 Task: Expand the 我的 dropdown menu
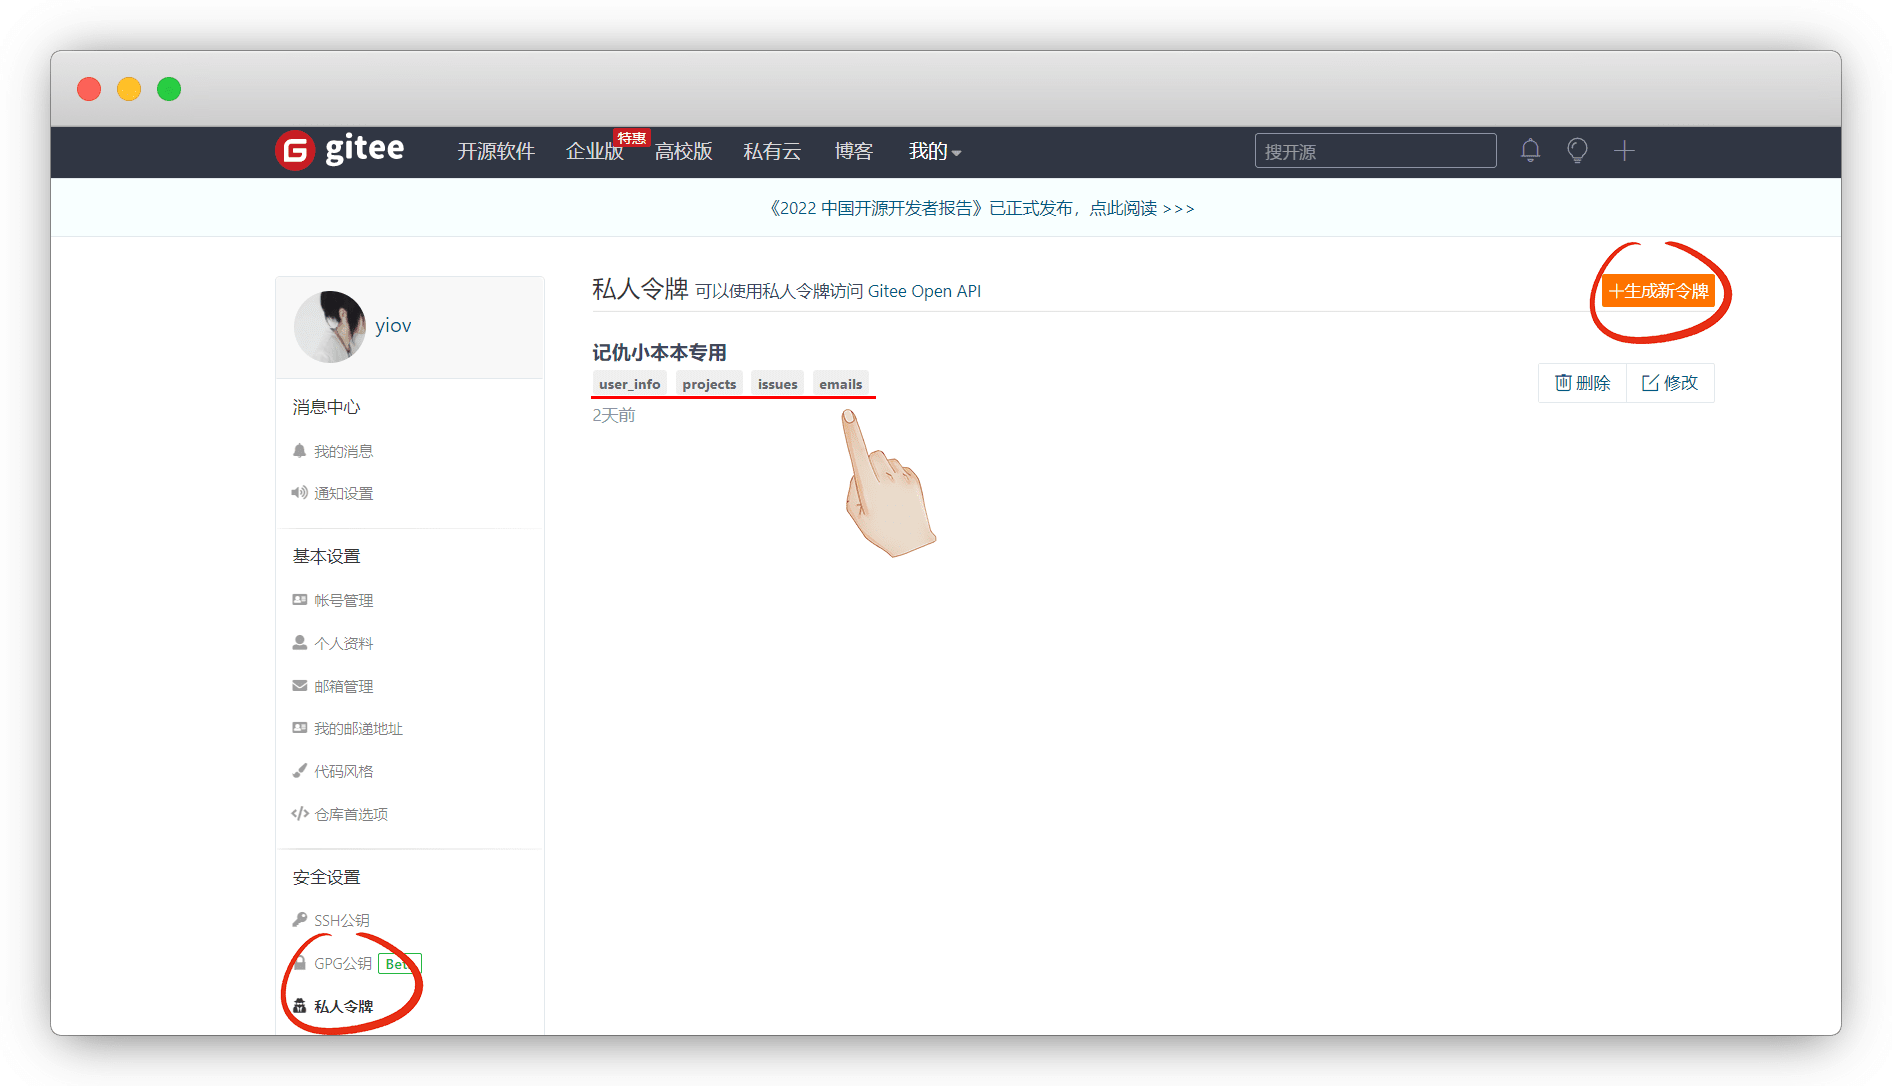pos(934,152)
